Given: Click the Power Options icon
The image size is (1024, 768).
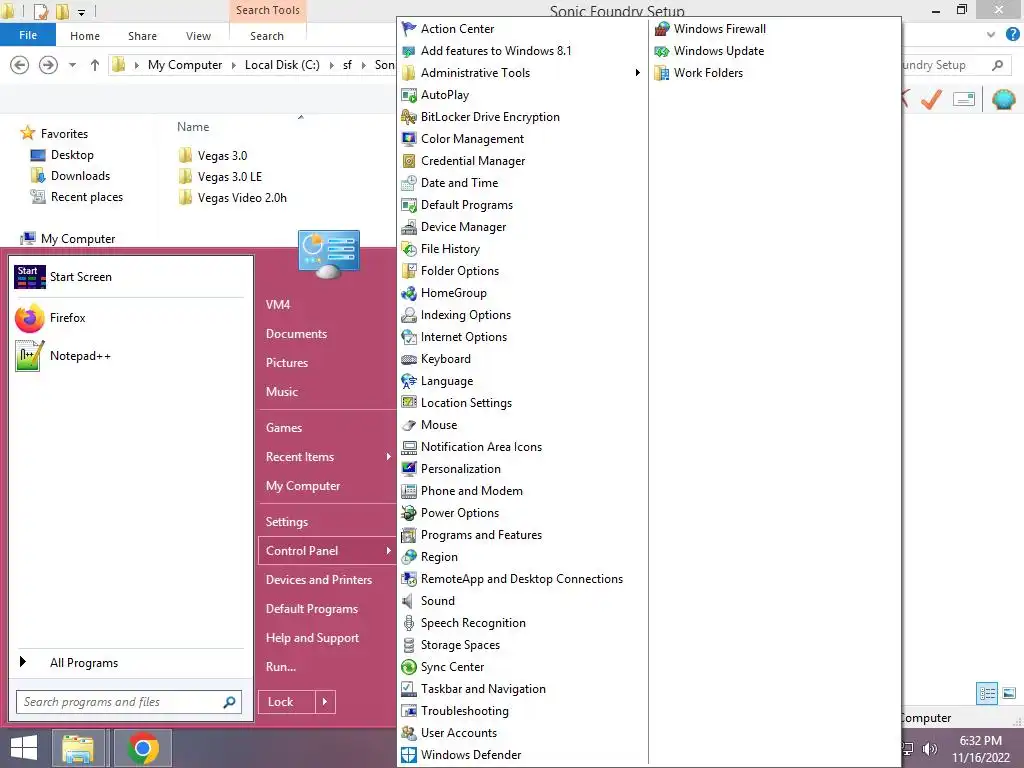Looking at the screenshot, I should pyautogui.click(x=409, y=513).
